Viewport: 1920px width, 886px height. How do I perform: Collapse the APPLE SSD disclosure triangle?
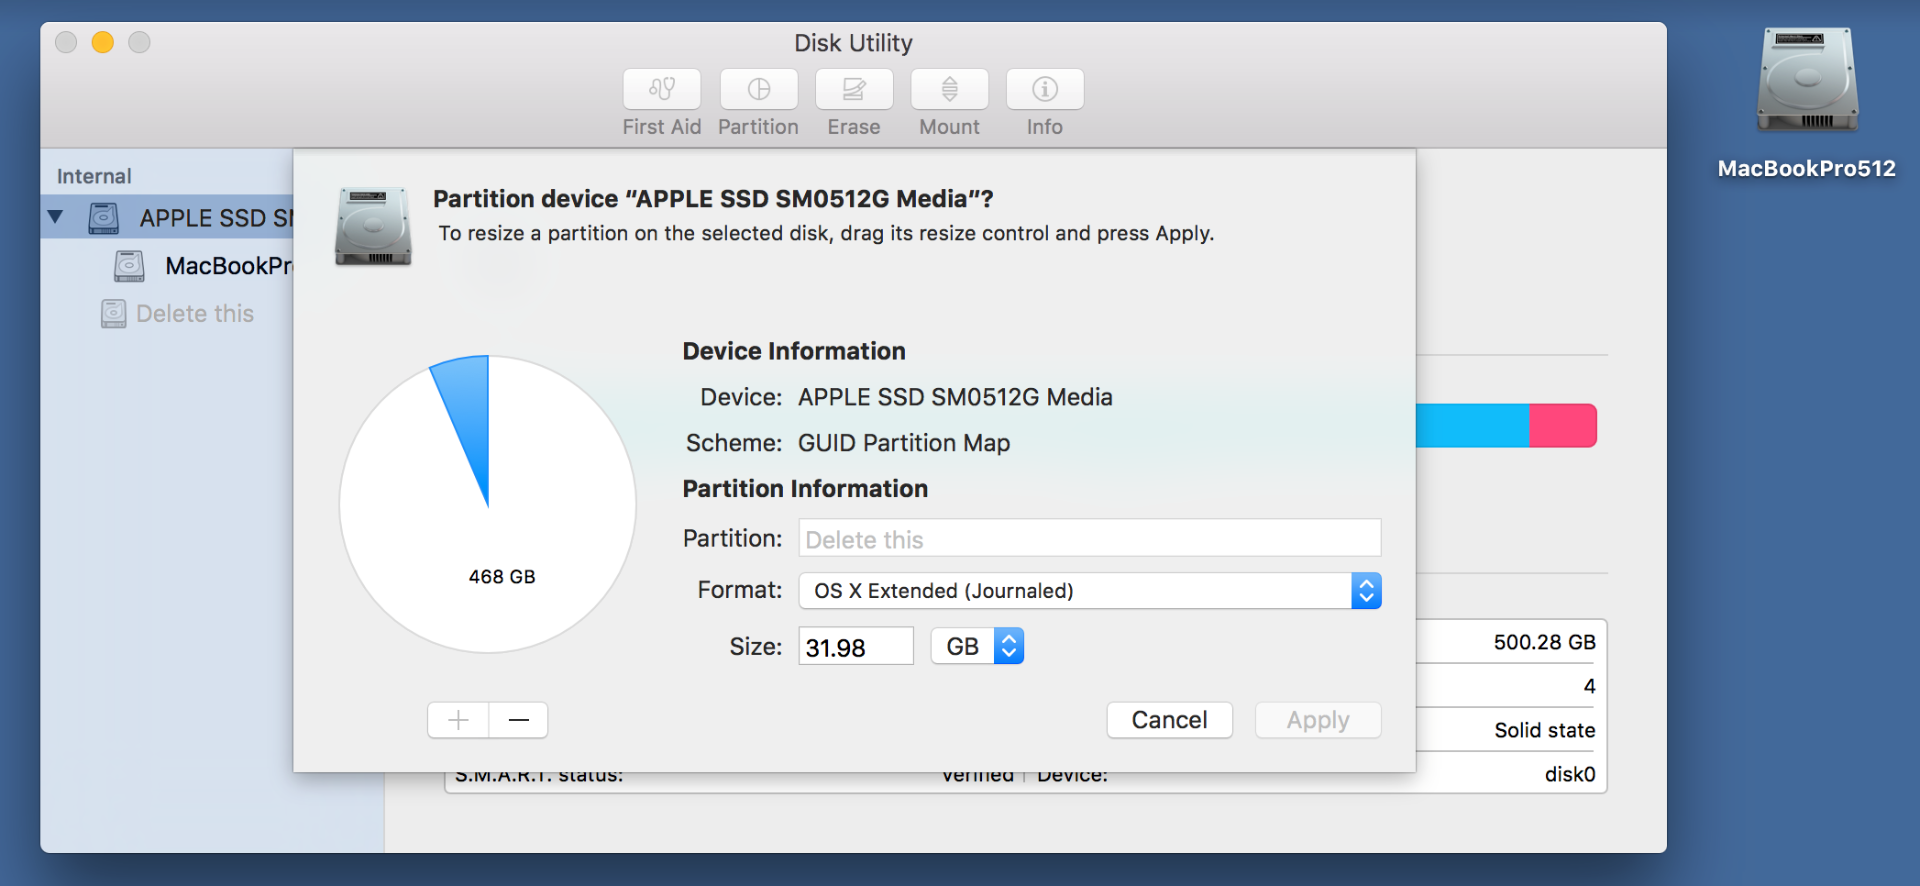point(55,216)
